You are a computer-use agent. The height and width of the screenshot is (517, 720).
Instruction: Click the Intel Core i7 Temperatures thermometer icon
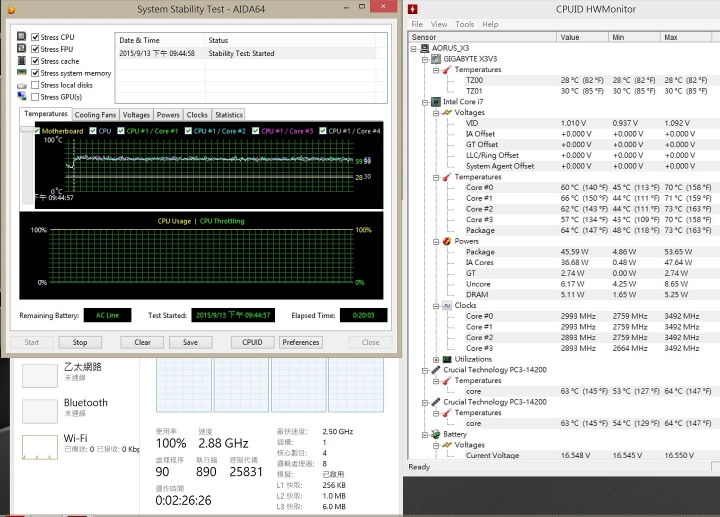(447, 177)
